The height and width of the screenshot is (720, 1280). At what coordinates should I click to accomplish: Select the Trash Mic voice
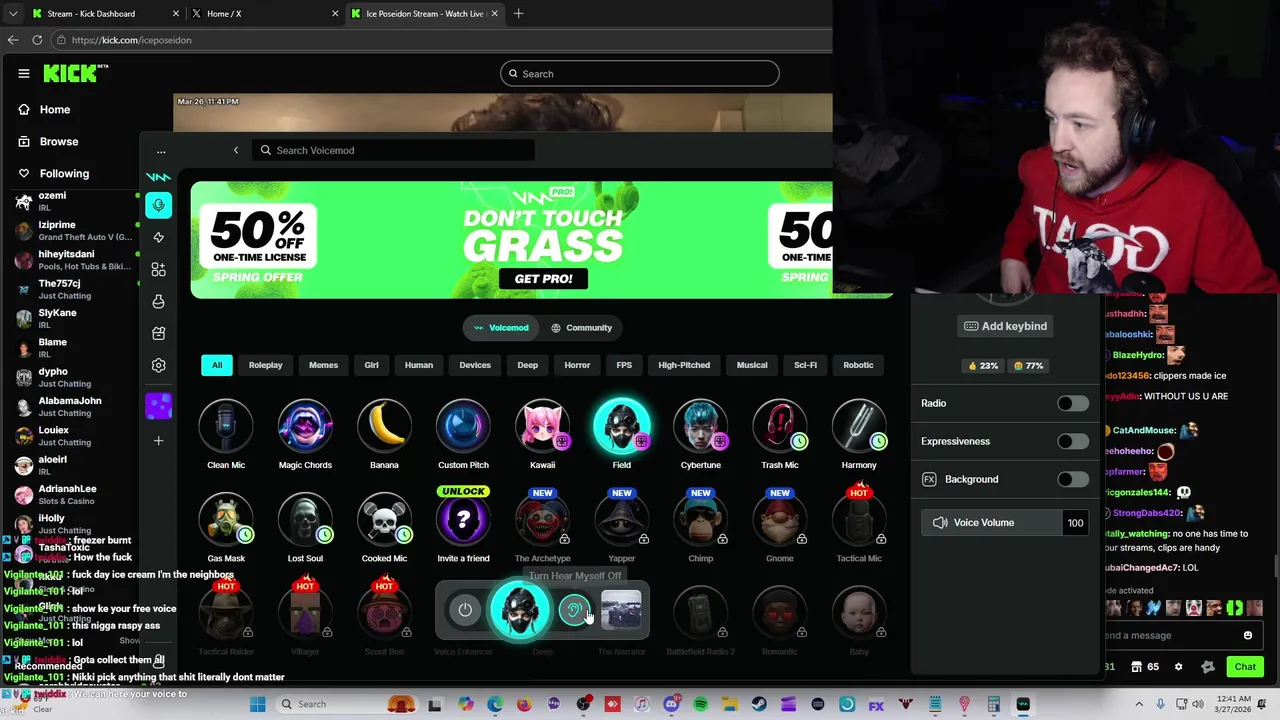tap(779, 427)
